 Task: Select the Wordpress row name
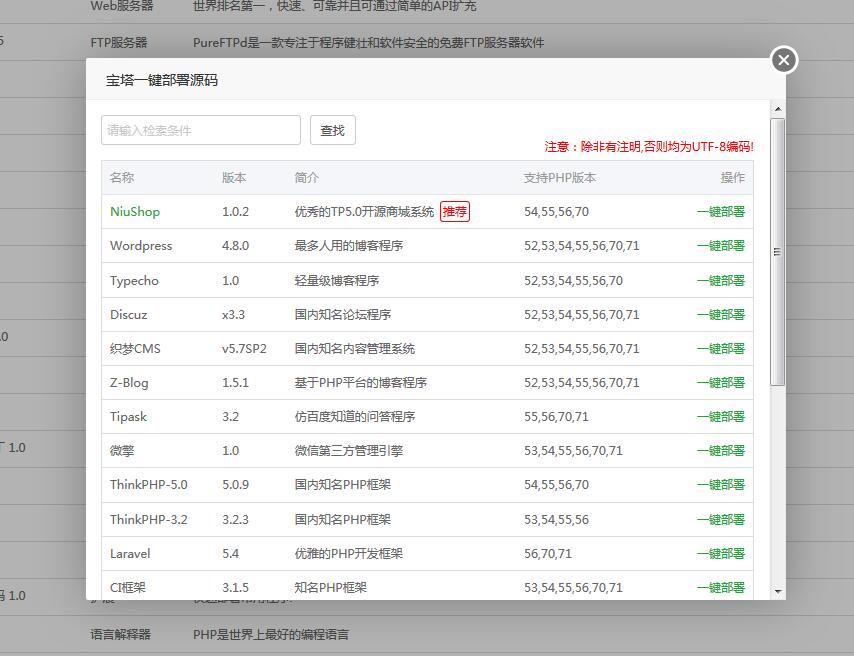click(141, 246)
